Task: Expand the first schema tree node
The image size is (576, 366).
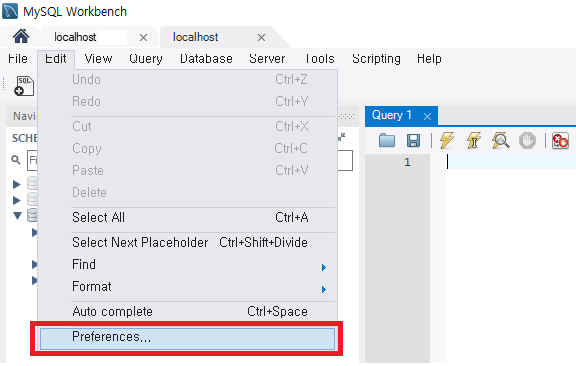Action: click(x=17, y=184)
